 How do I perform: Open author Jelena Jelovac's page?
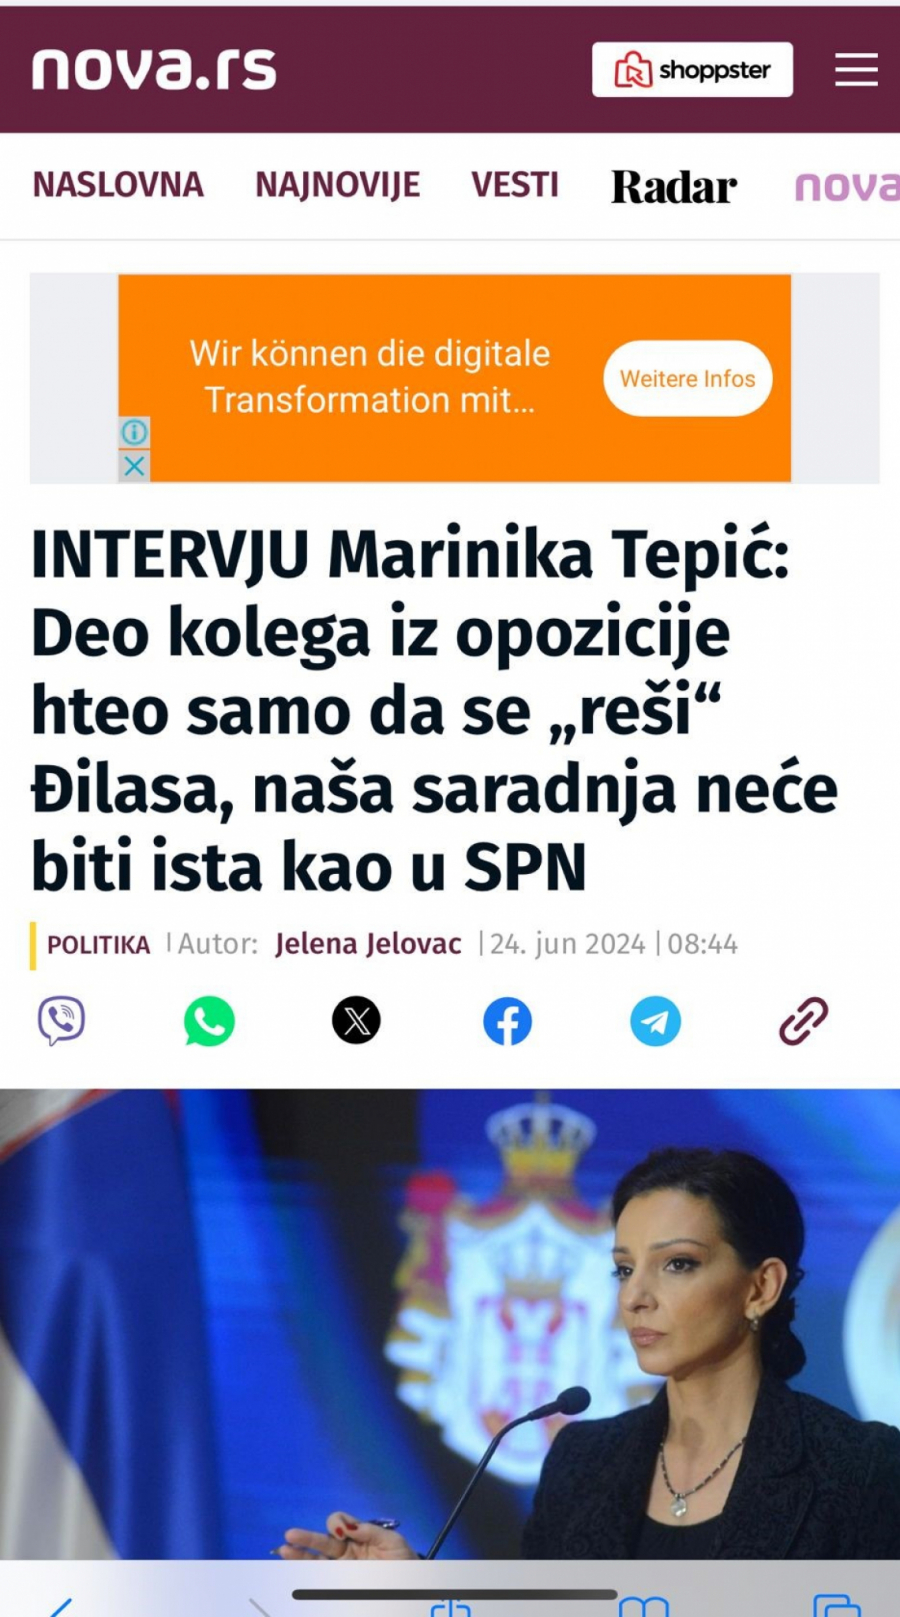click(368, 944)
